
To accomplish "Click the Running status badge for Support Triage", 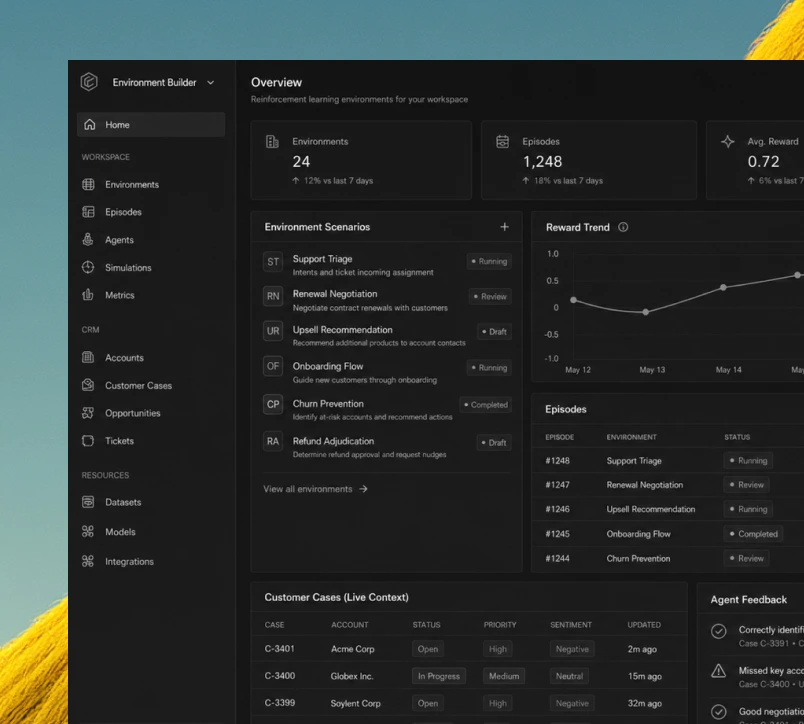I will [489, 262].
